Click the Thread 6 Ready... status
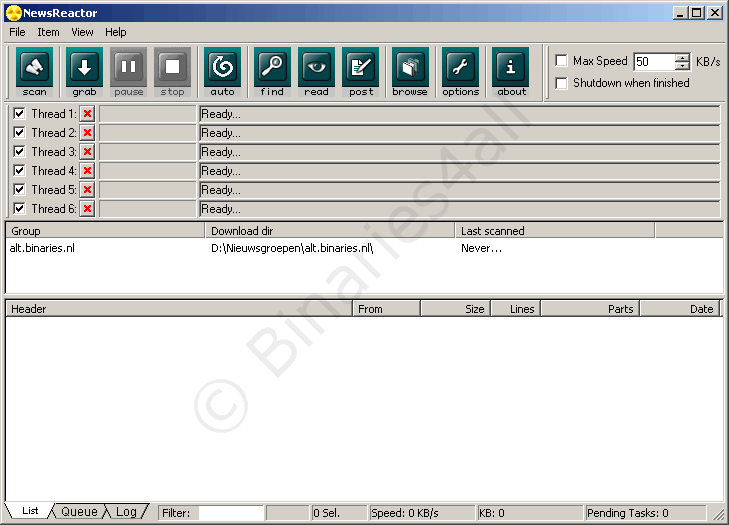729x525 pixels. point(459,209)
